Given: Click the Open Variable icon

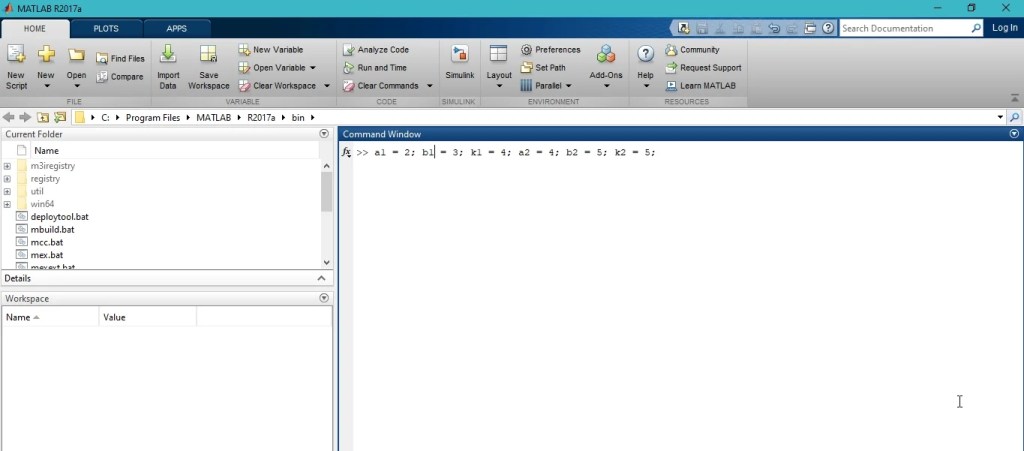Looking at the screenshot, I should 244,68.
